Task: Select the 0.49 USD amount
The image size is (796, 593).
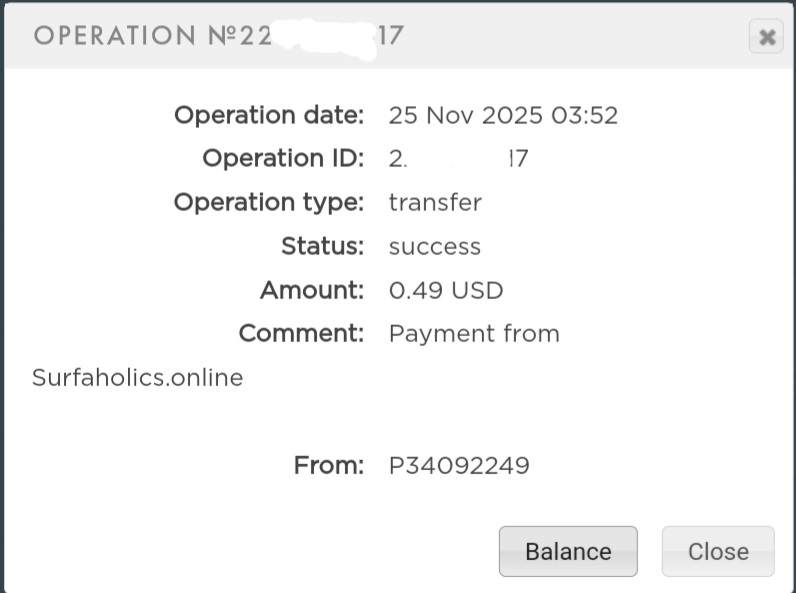Action: pos(446,290)
